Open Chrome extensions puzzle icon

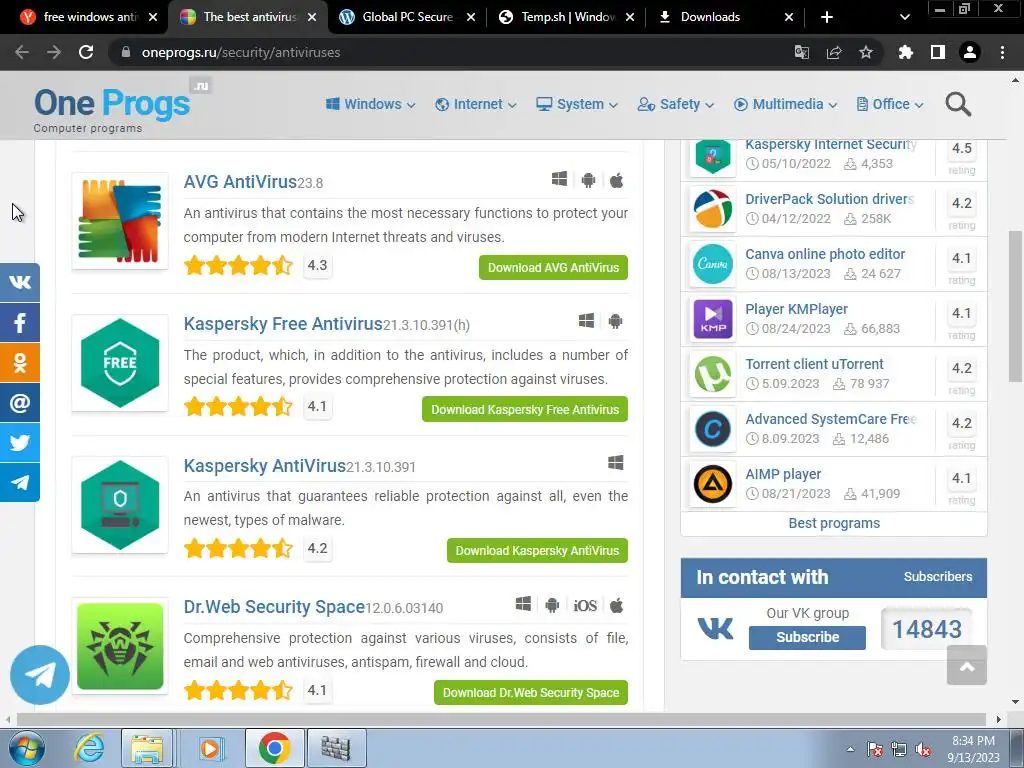(905, 52)
